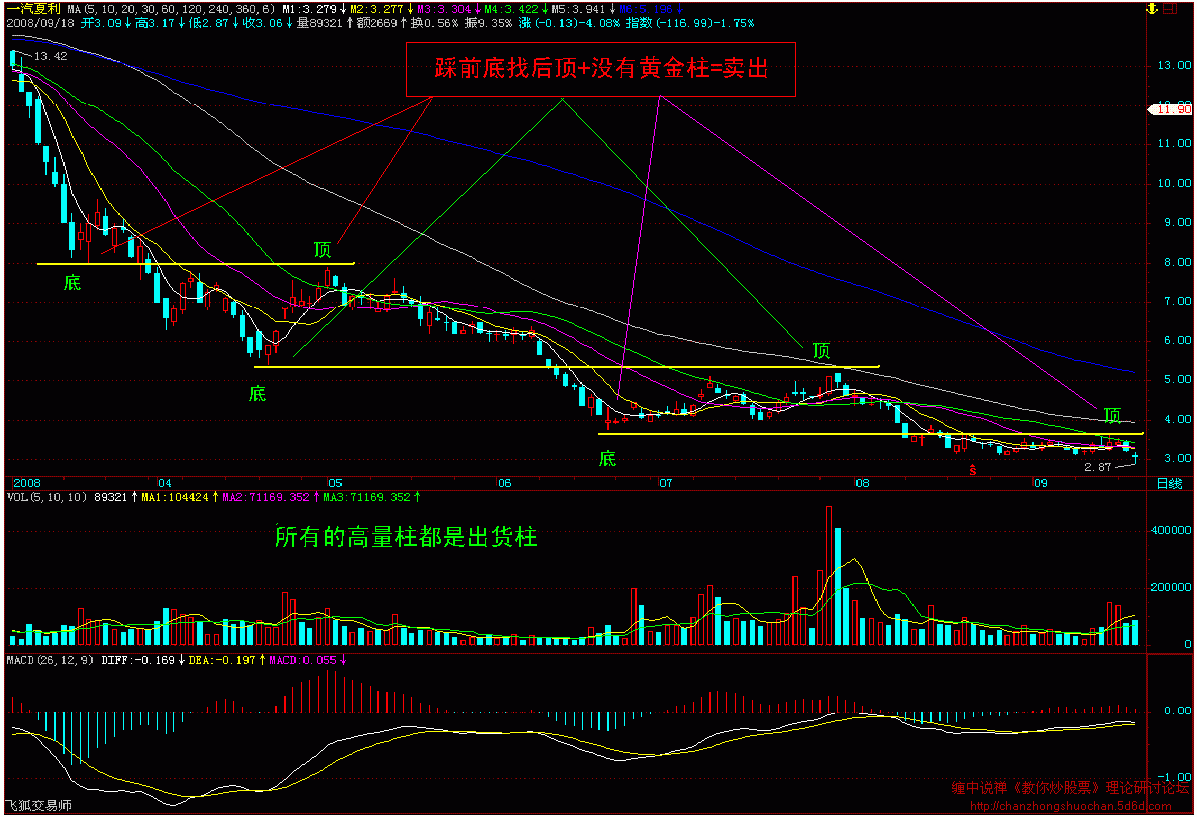Click the 8.00 level on the price axis
Screen dimensions: 1197x817
1171,262
